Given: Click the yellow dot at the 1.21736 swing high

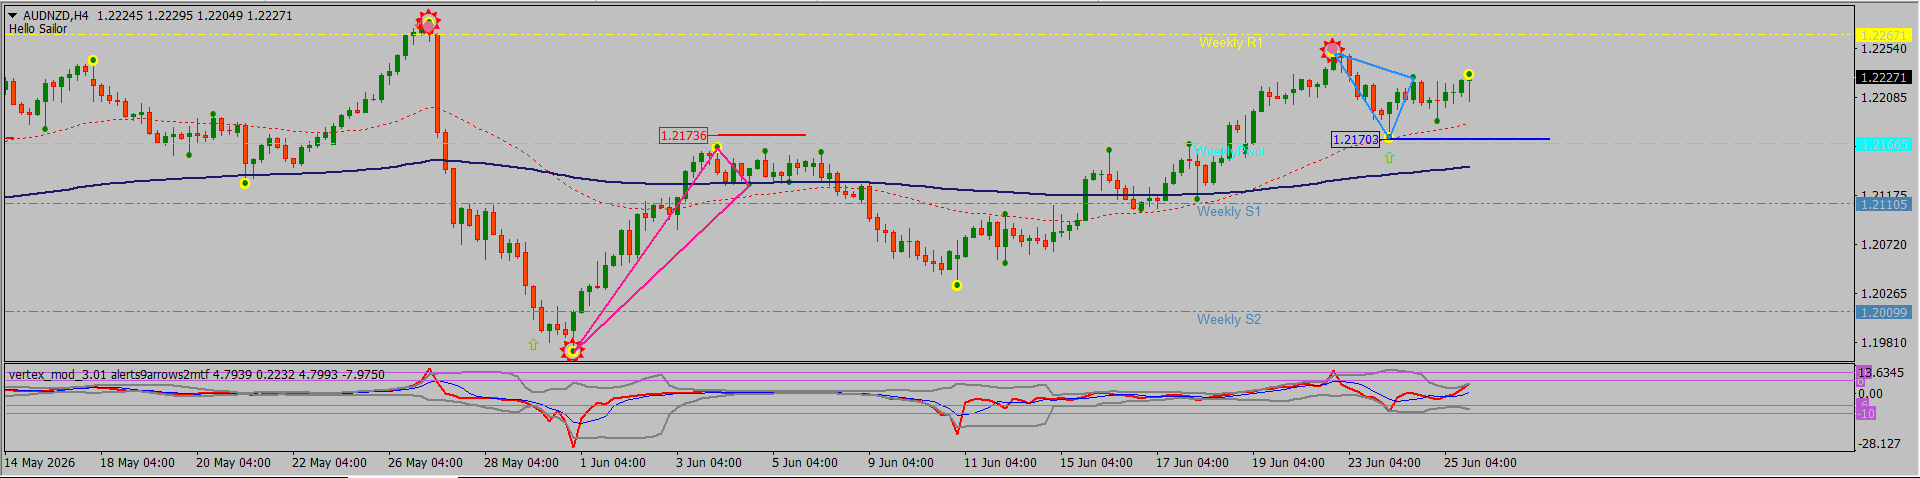Looking at the screenshot, I should pos(716,148).
